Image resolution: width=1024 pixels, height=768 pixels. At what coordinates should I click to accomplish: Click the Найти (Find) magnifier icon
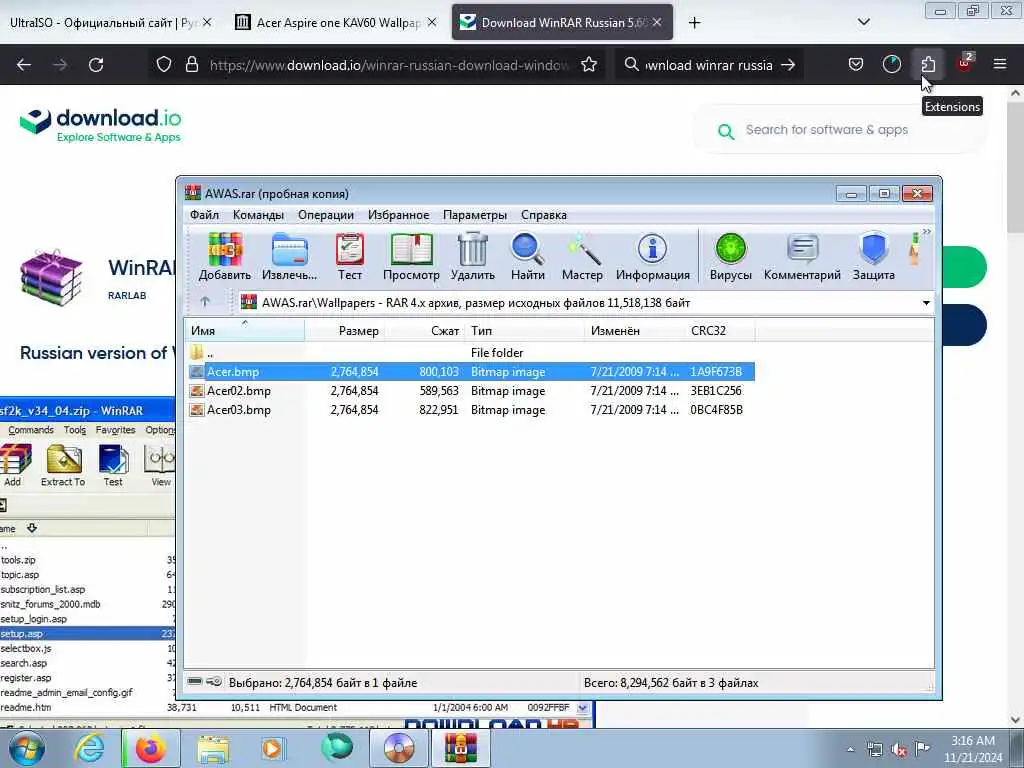528,257
